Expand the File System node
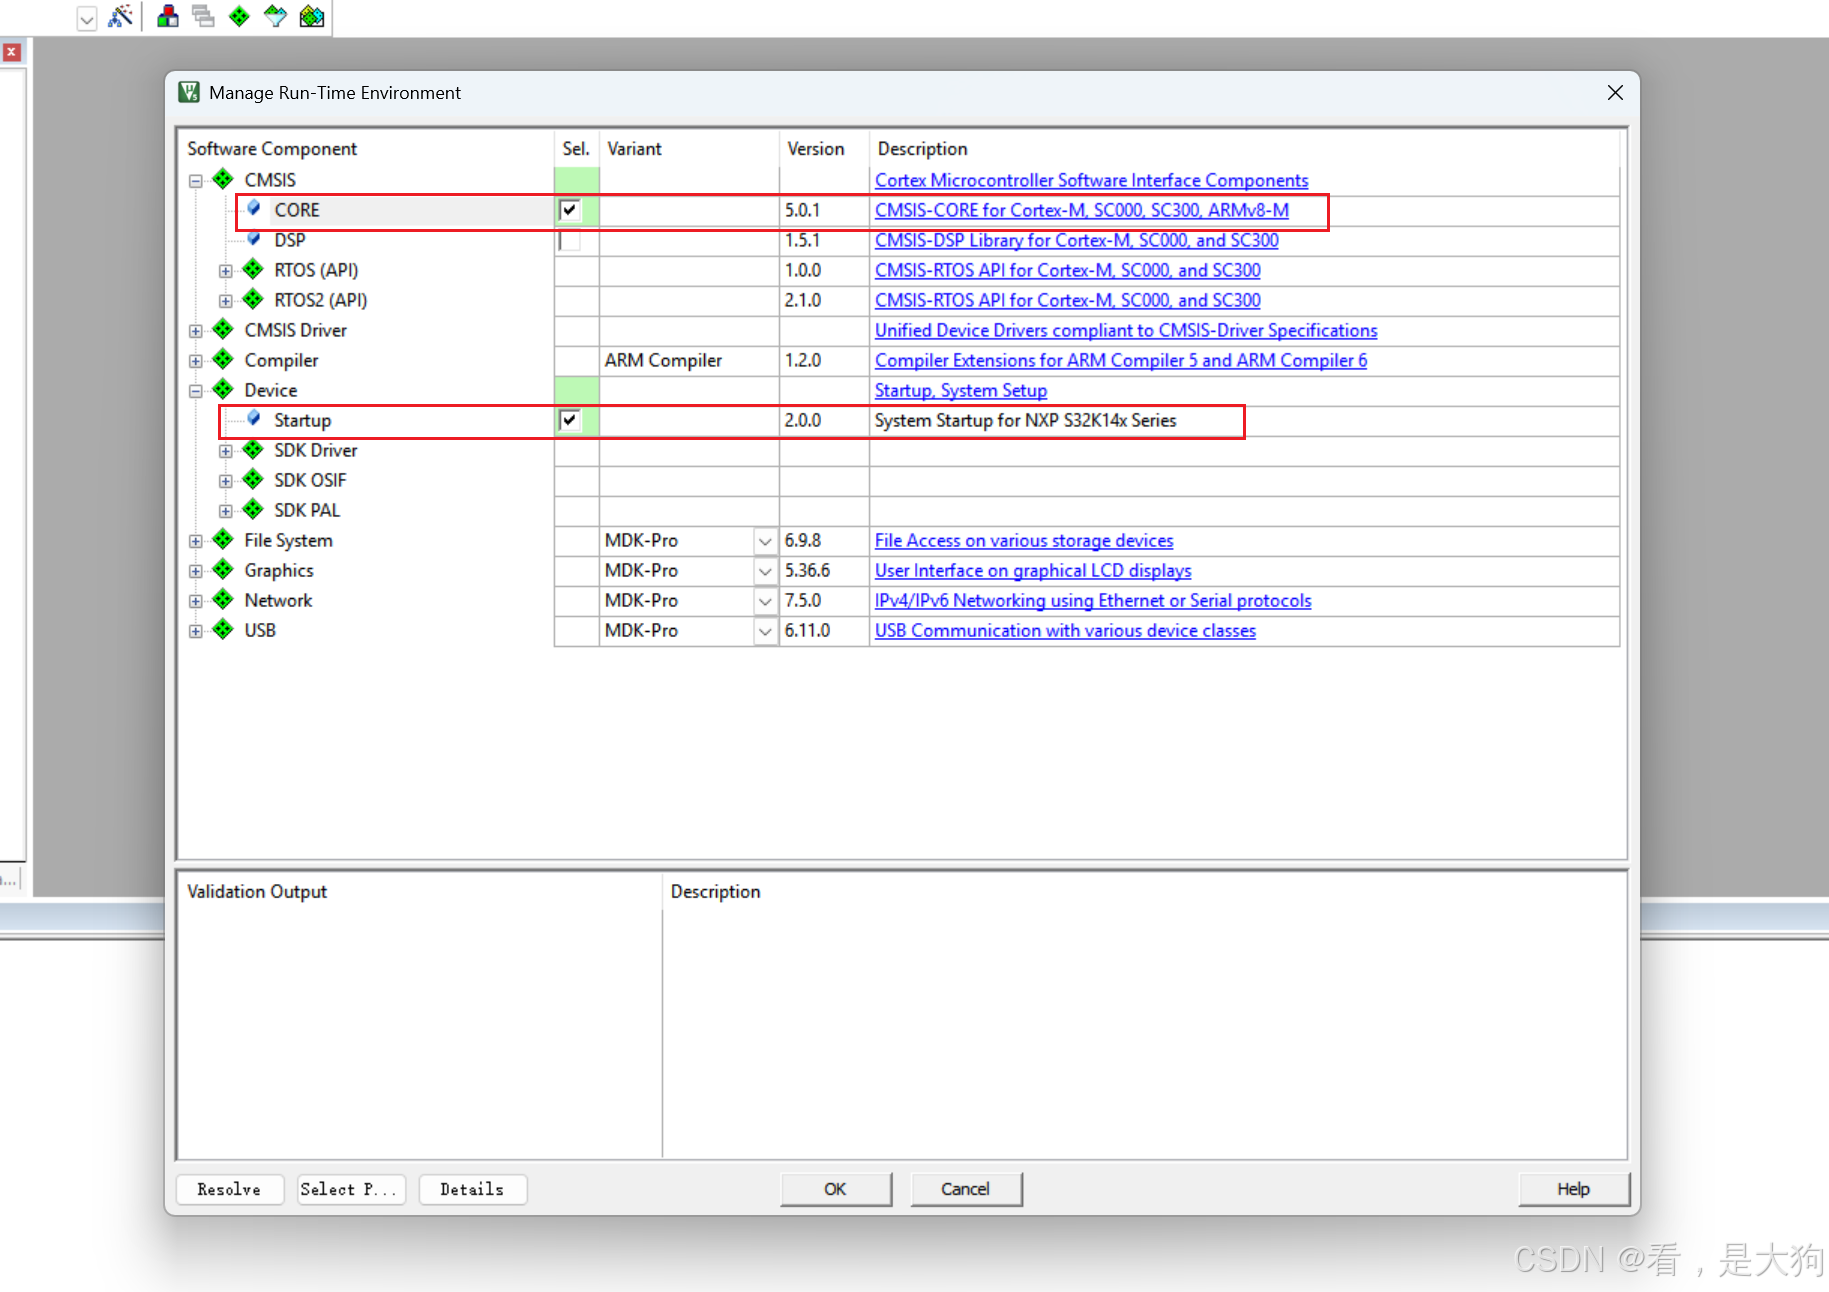This screenshot has height=1292, width=1829. (x=196, y=541)
